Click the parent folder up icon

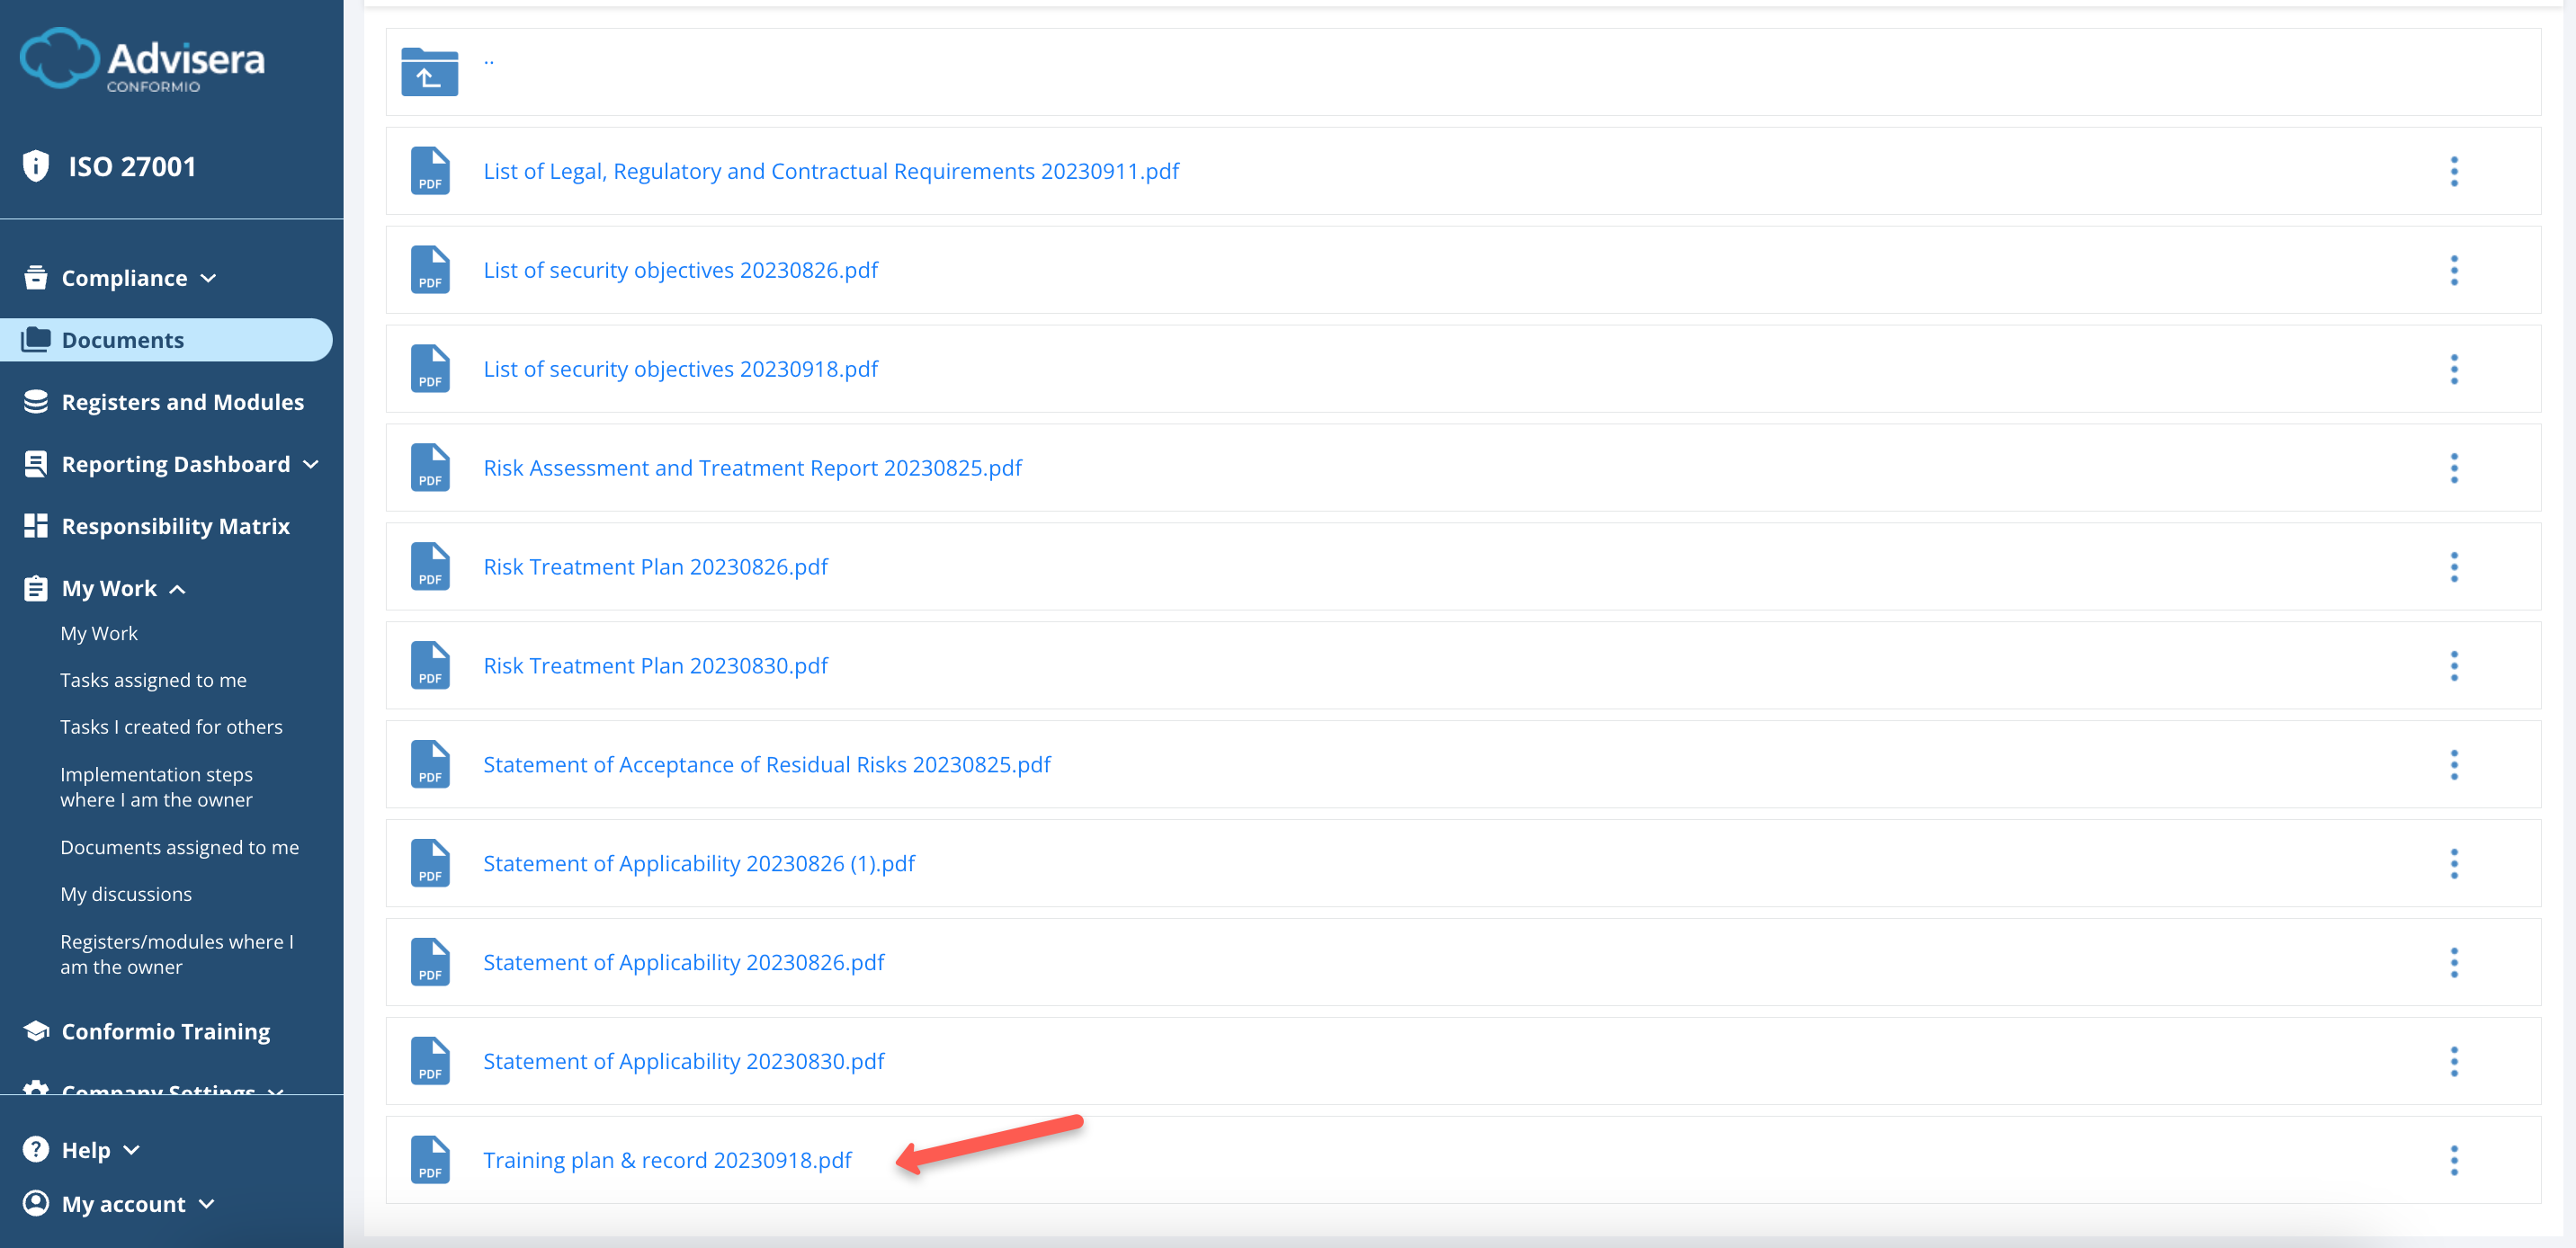click(x=429, y=72)
